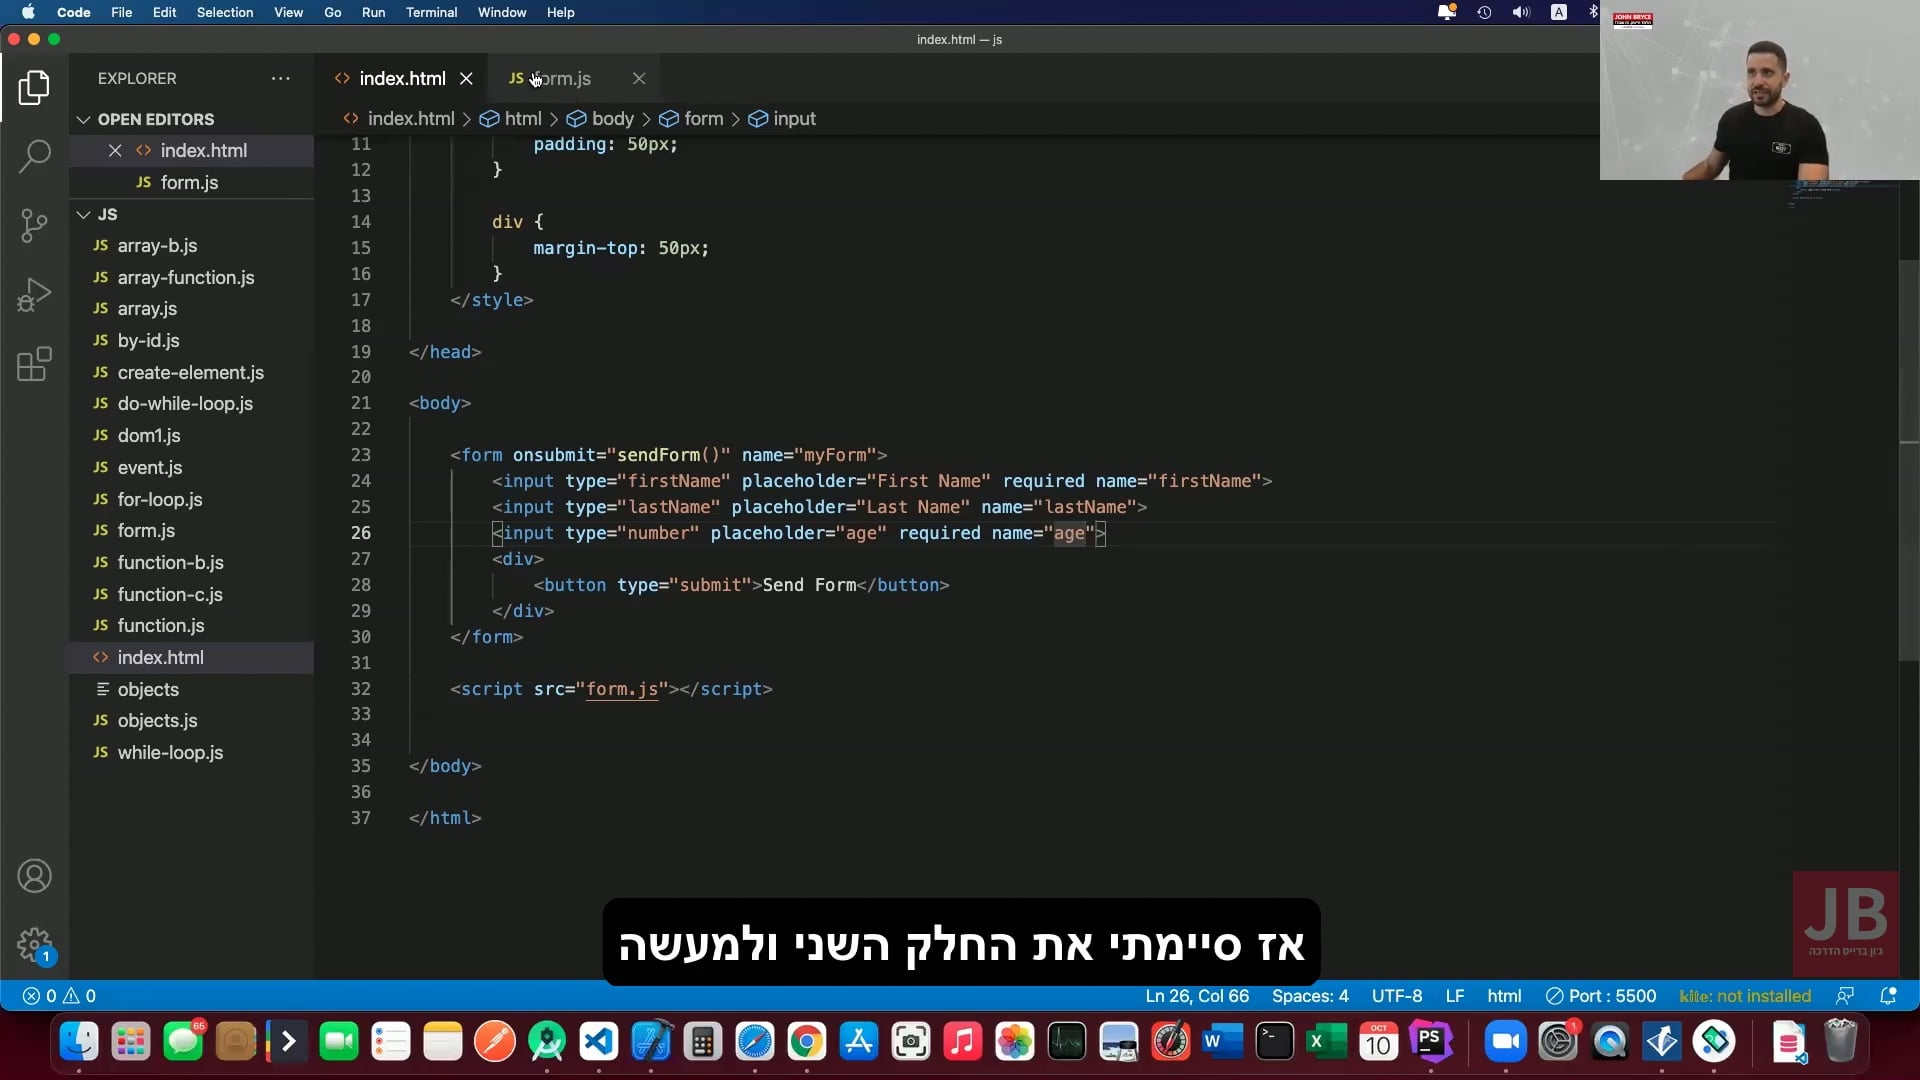Open the Search view icon
1920x1080 pixels.
tap(34, 156)
